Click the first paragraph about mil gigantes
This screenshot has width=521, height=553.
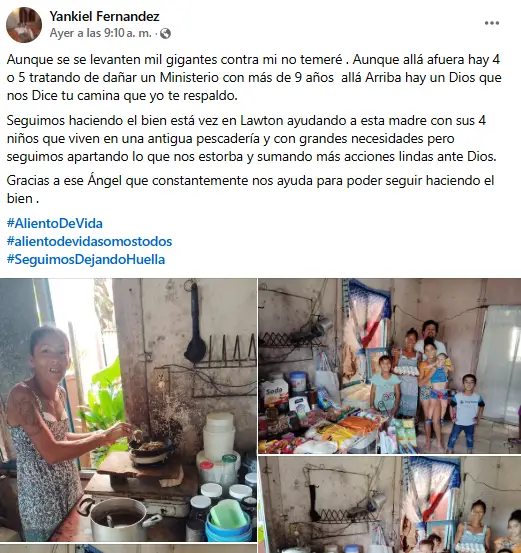tap(254, 77)
